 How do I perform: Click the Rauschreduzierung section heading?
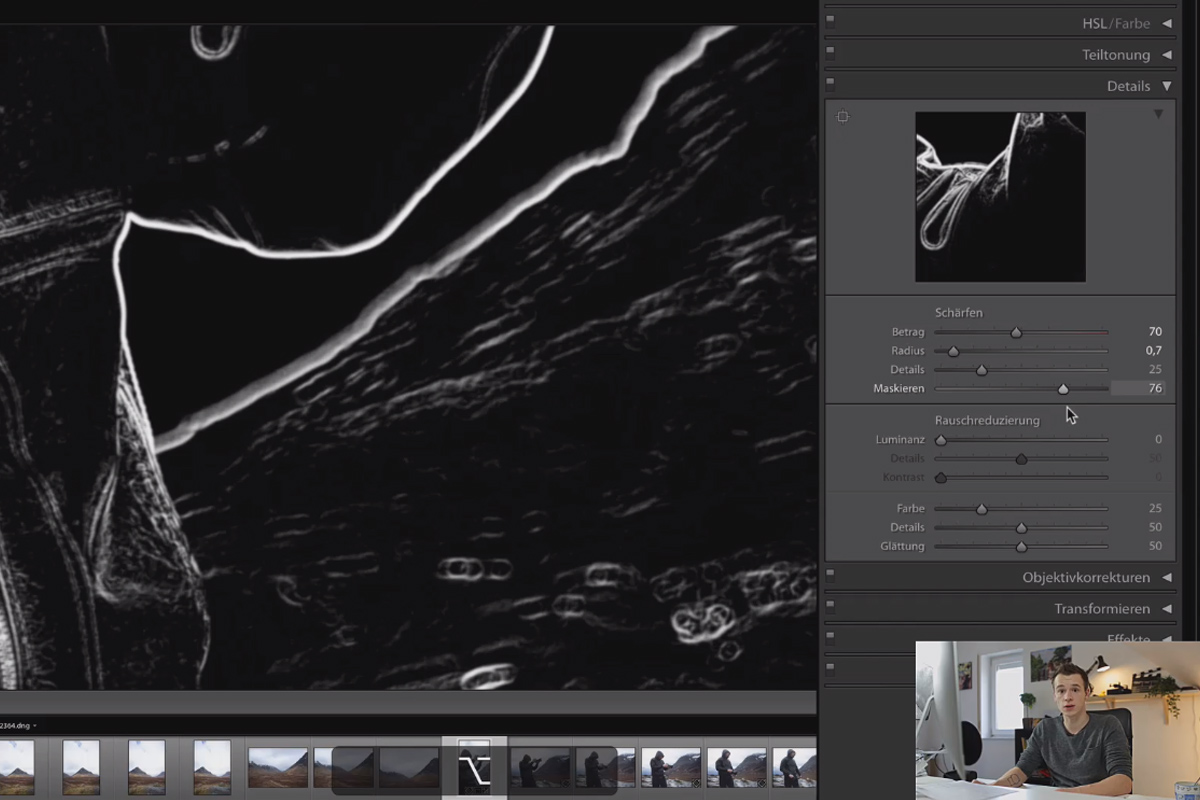[987, 420]
